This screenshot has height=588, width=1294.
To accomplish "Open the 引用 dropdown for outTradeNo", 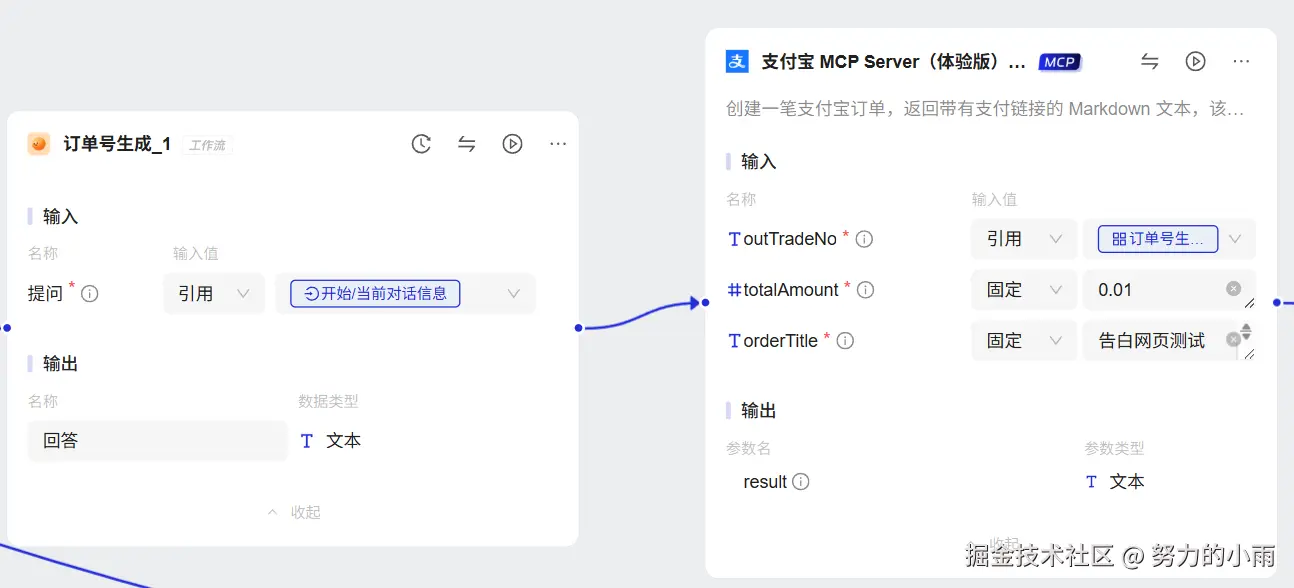I will [x=1024, y=239].
